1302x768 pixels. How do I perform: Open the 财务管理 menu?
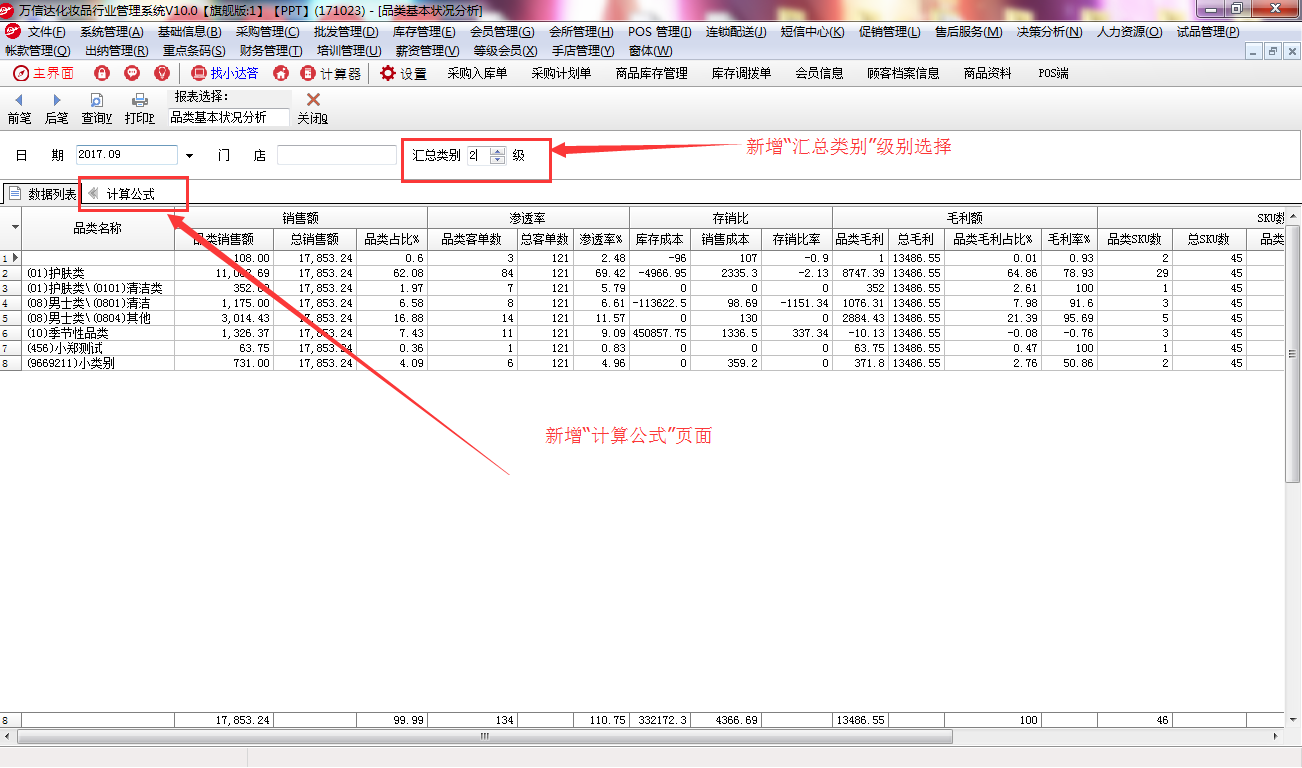[271, 50]
